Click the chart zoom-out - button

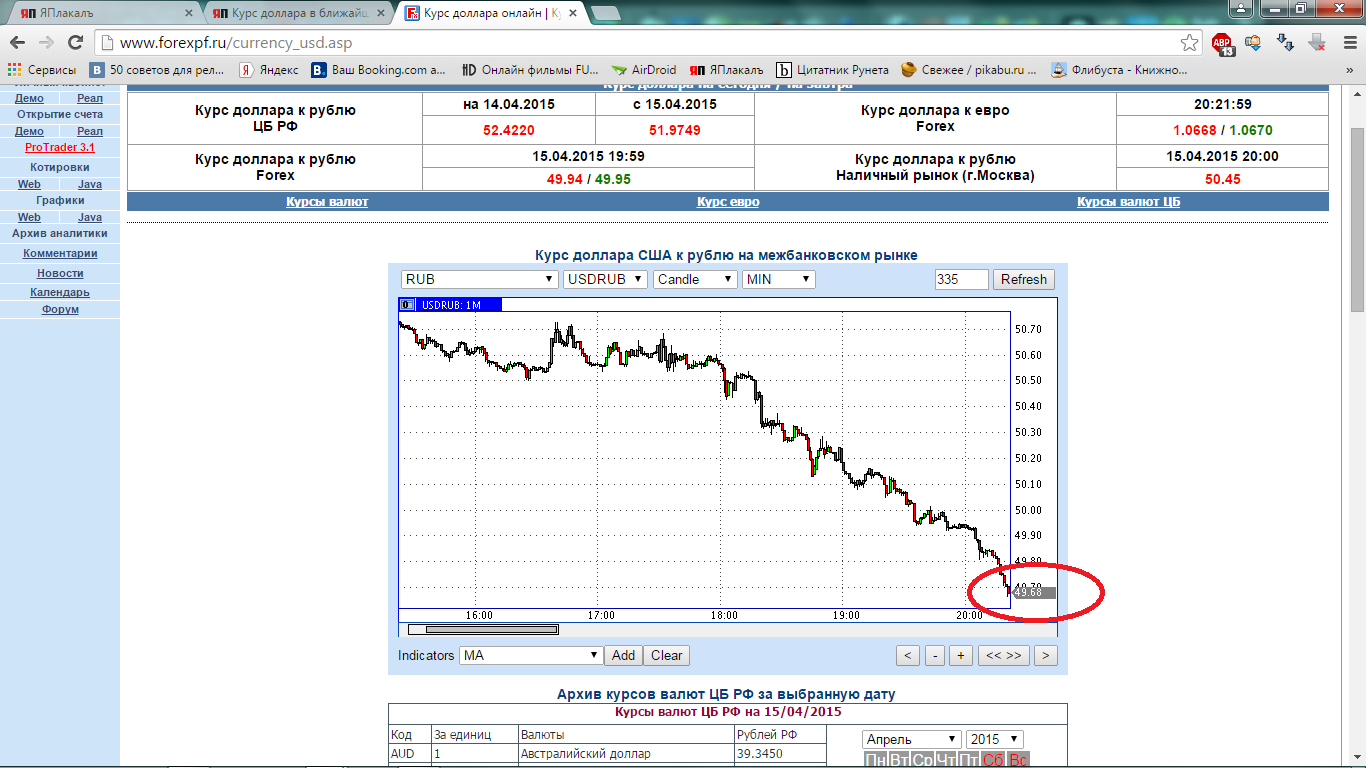pyautogui.click(x=934, y=656)
